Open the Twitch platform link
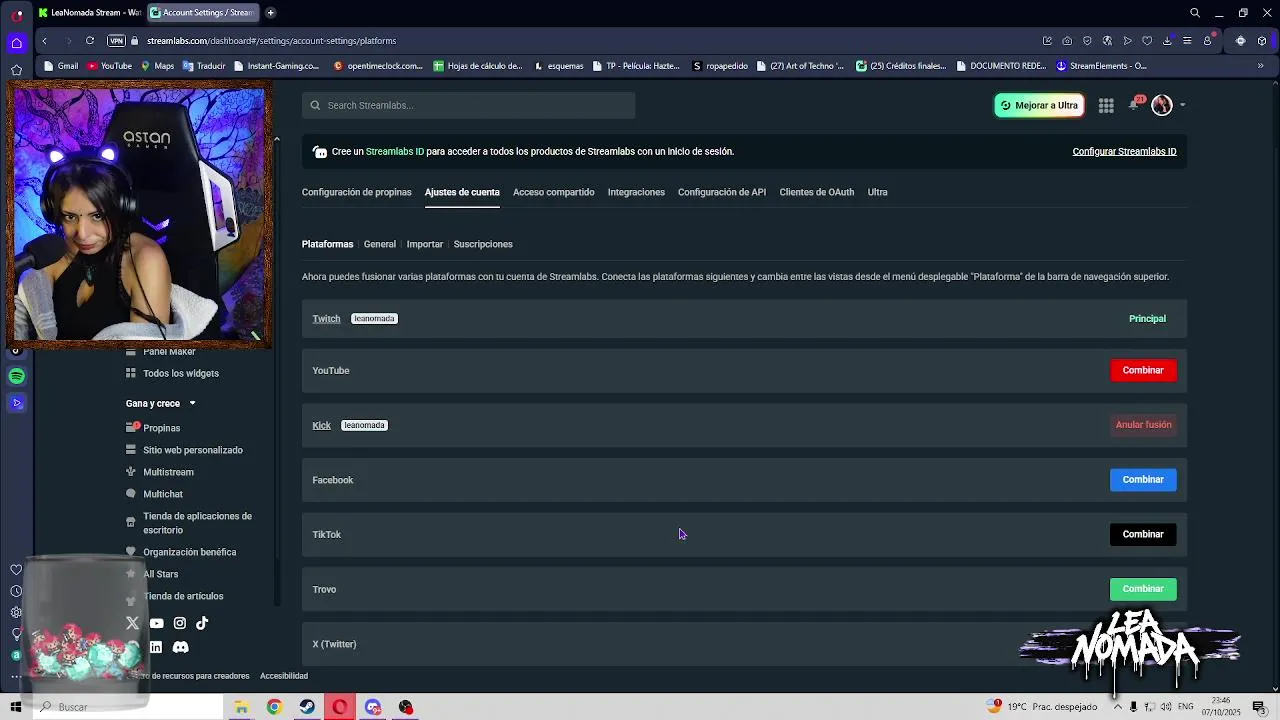1280x720 pixels. 326,319
